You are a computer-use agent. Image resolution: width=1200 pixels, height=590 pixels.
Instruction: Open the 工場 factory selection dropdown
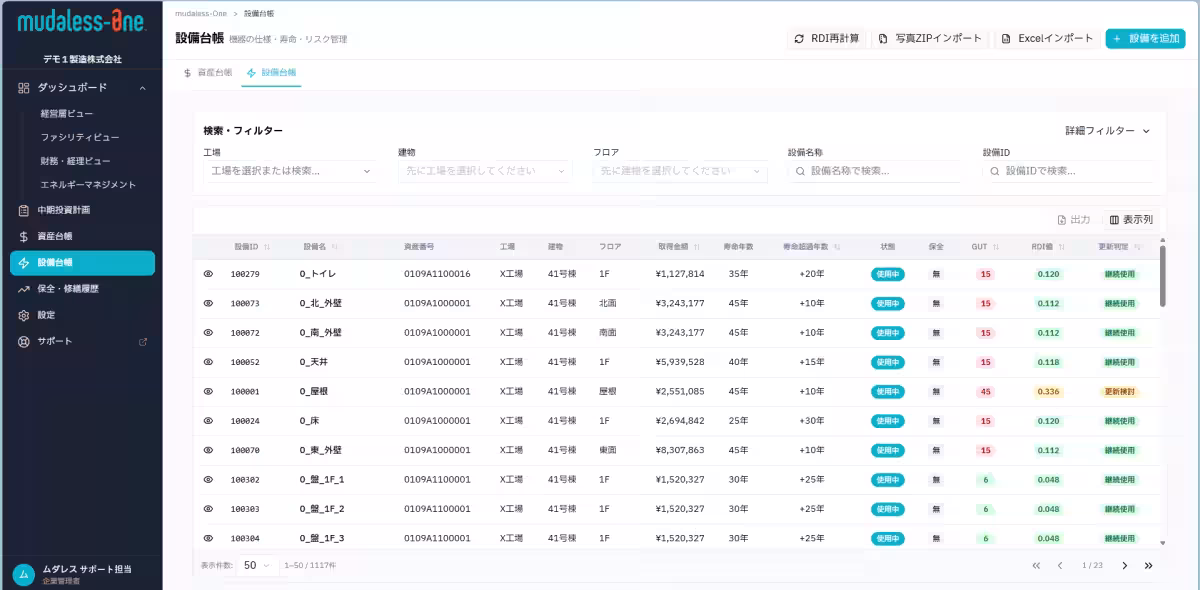pos(290,171)
